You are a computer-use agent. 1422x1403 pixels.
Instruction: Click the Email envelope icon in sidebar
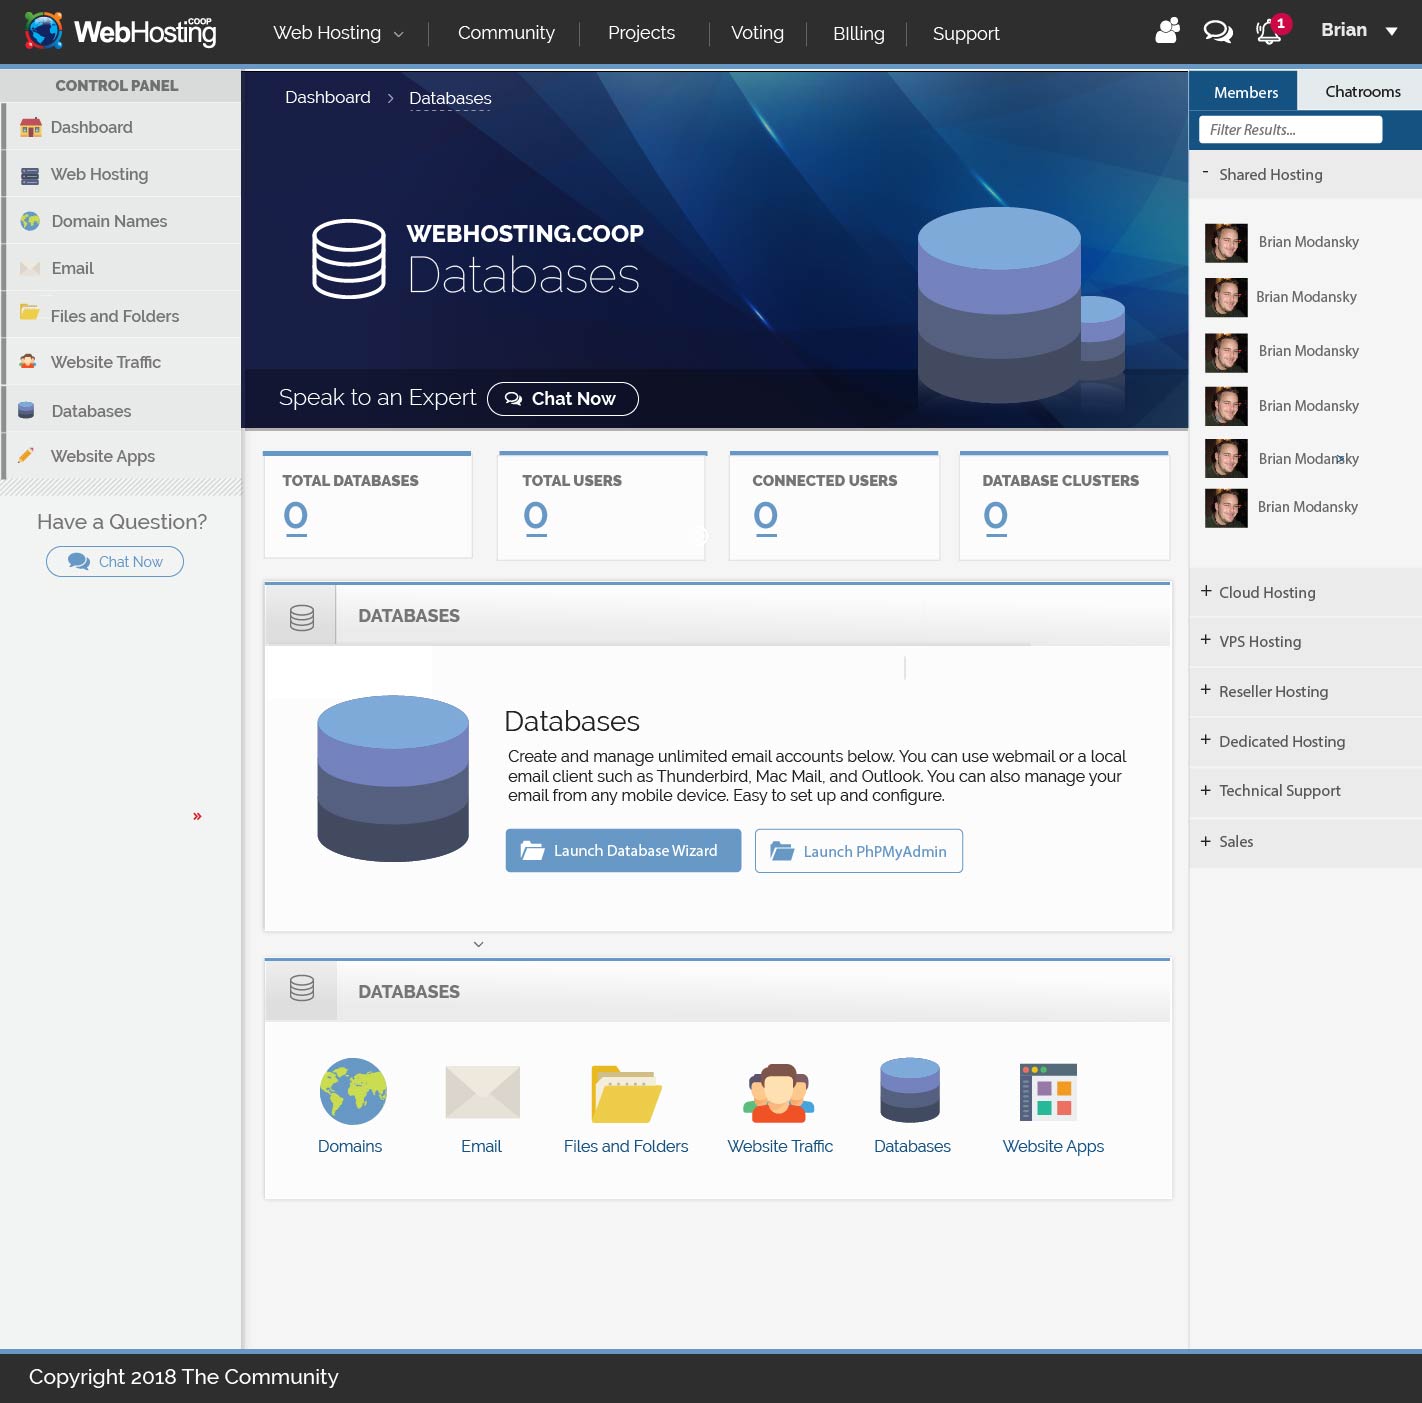(x=30, y=269)
